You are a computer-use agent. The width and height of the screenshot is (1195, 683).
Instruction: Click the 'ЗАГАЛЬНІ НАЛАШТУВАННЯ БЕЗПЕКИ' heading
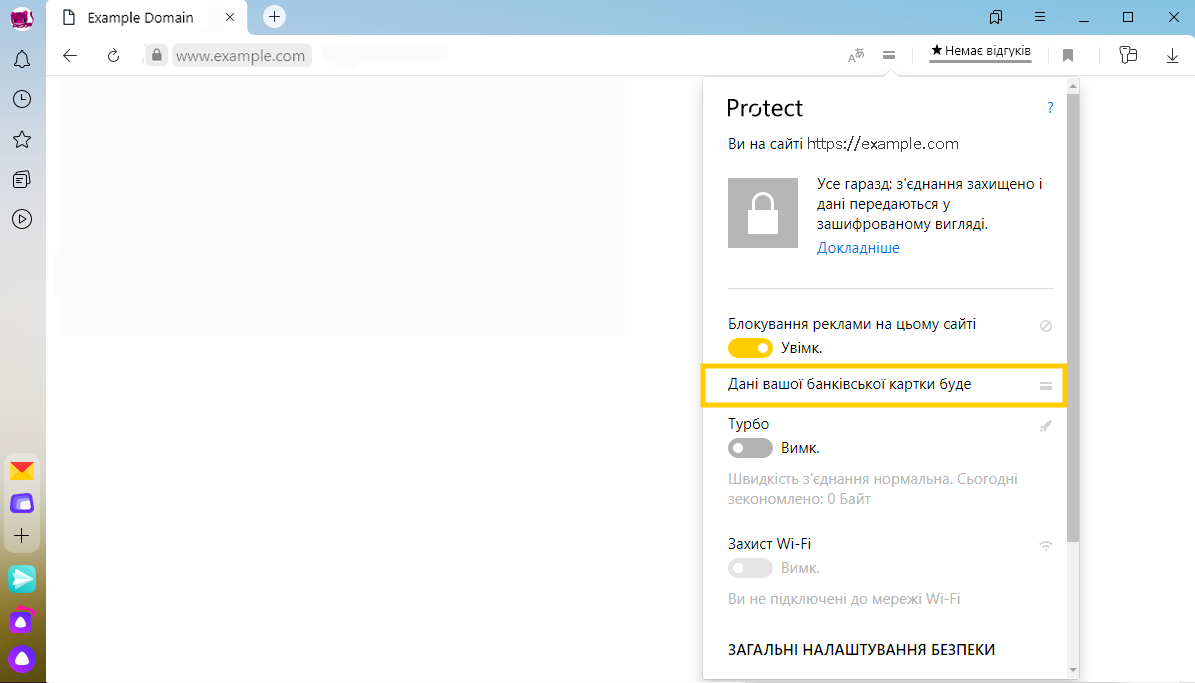(x=861, y=649)
